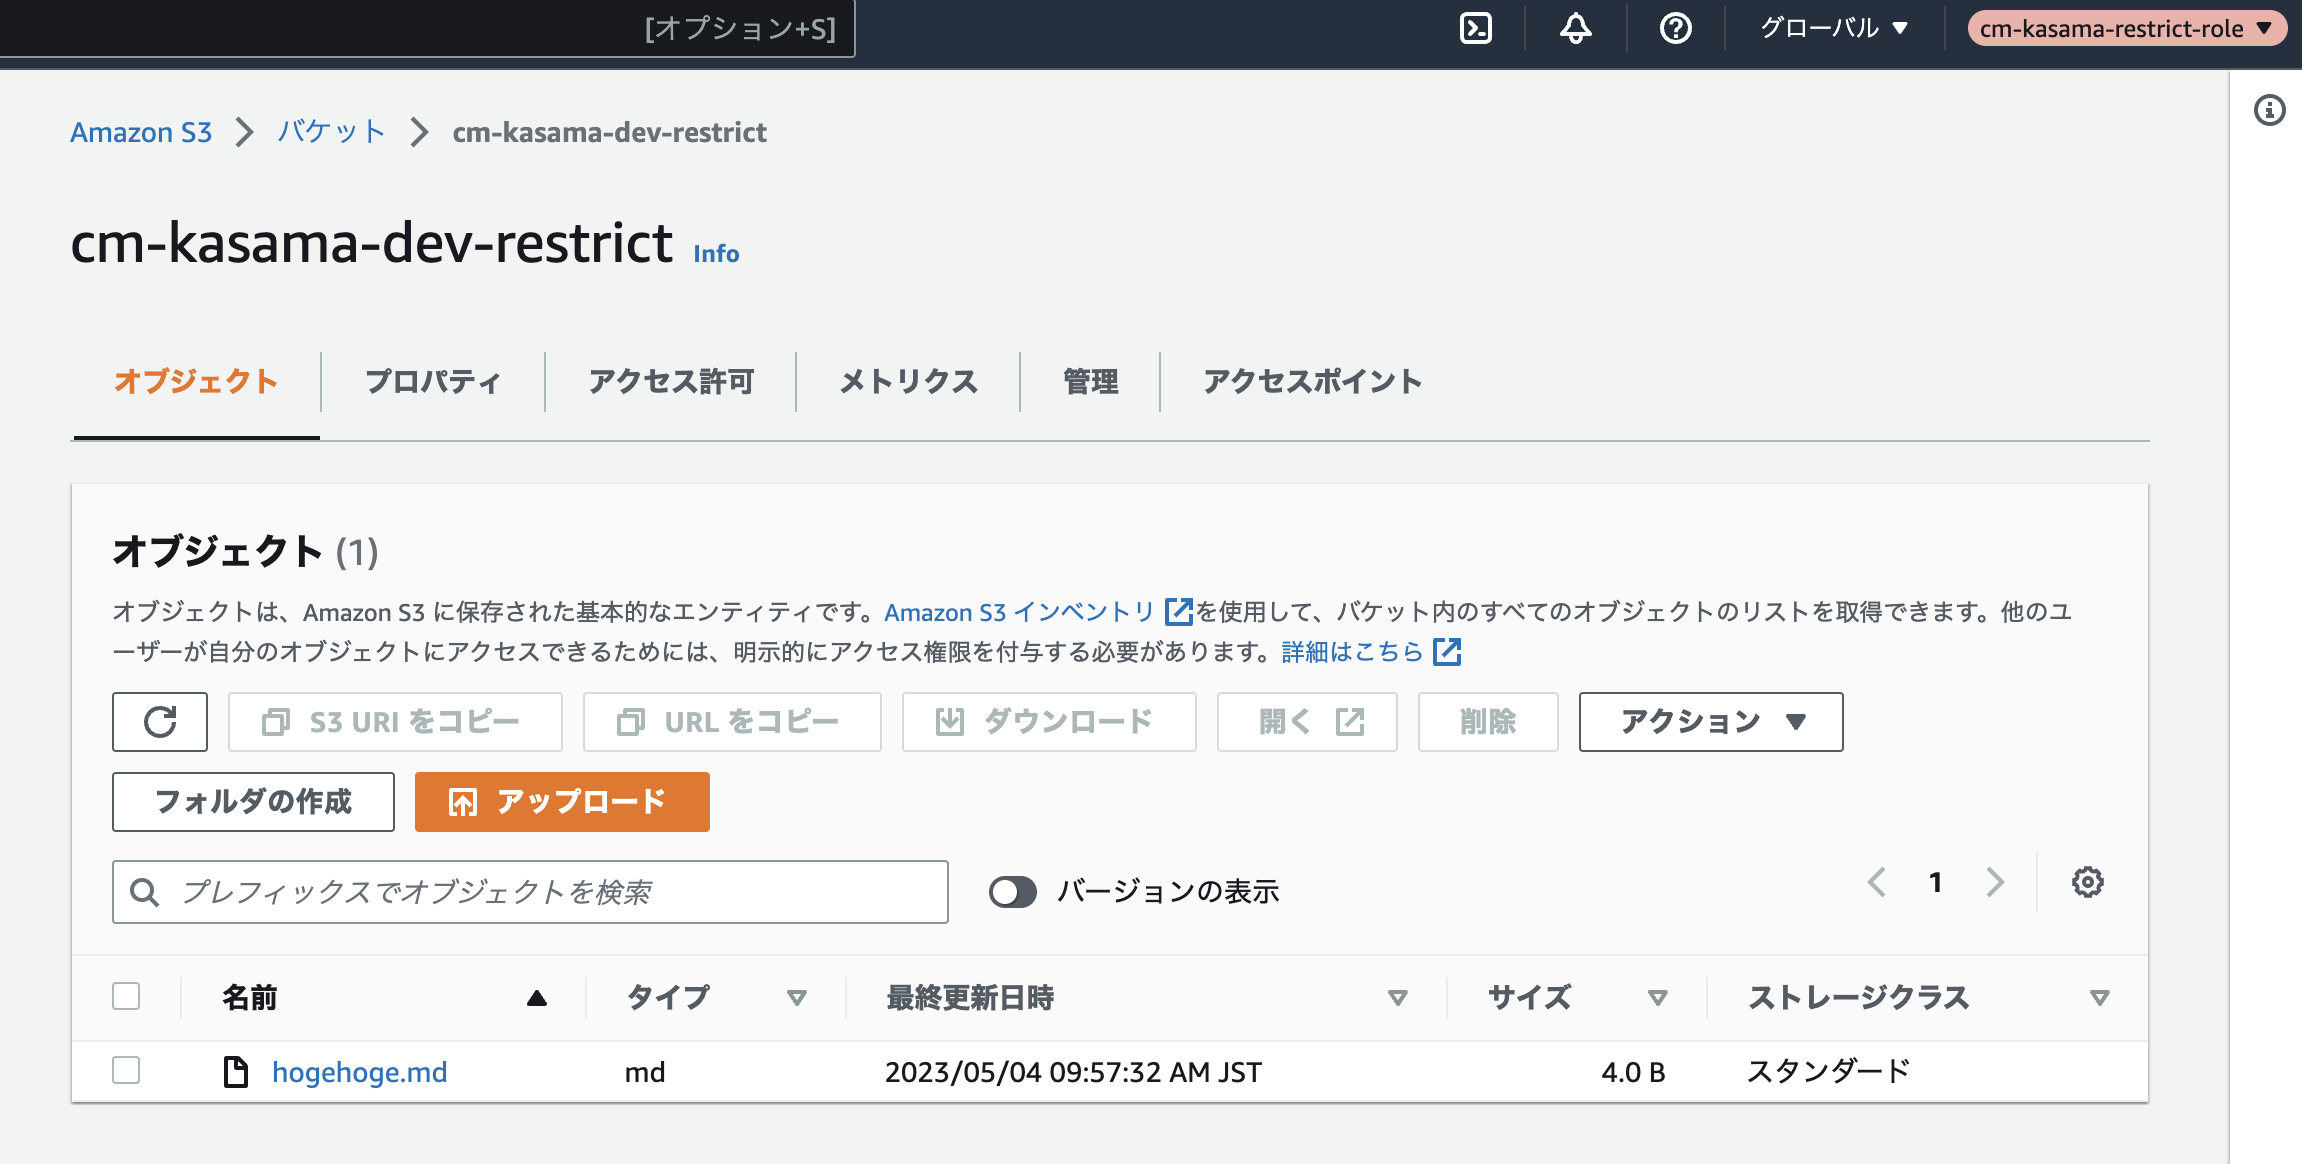Click the スタンダード storage class cell
2302x1164 pixels.
click(1828, 1072)
